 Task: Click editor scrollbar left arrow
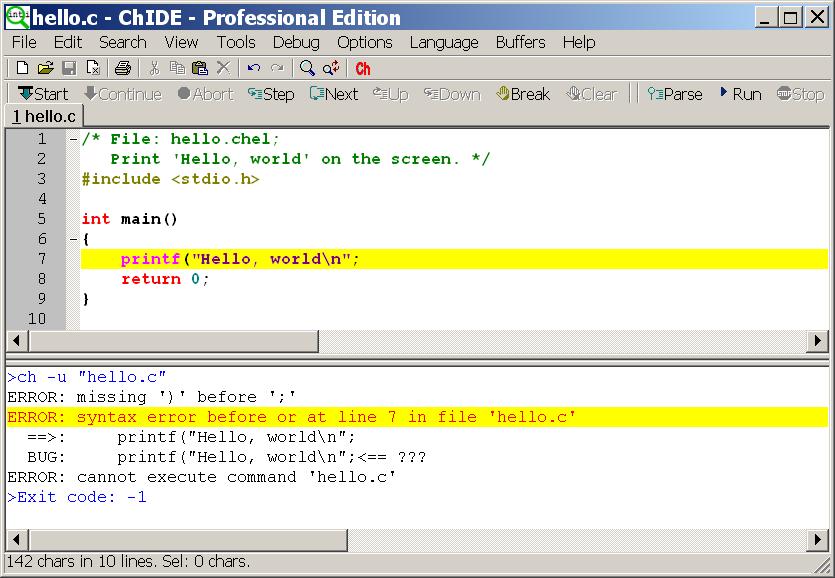pos(17,341)
